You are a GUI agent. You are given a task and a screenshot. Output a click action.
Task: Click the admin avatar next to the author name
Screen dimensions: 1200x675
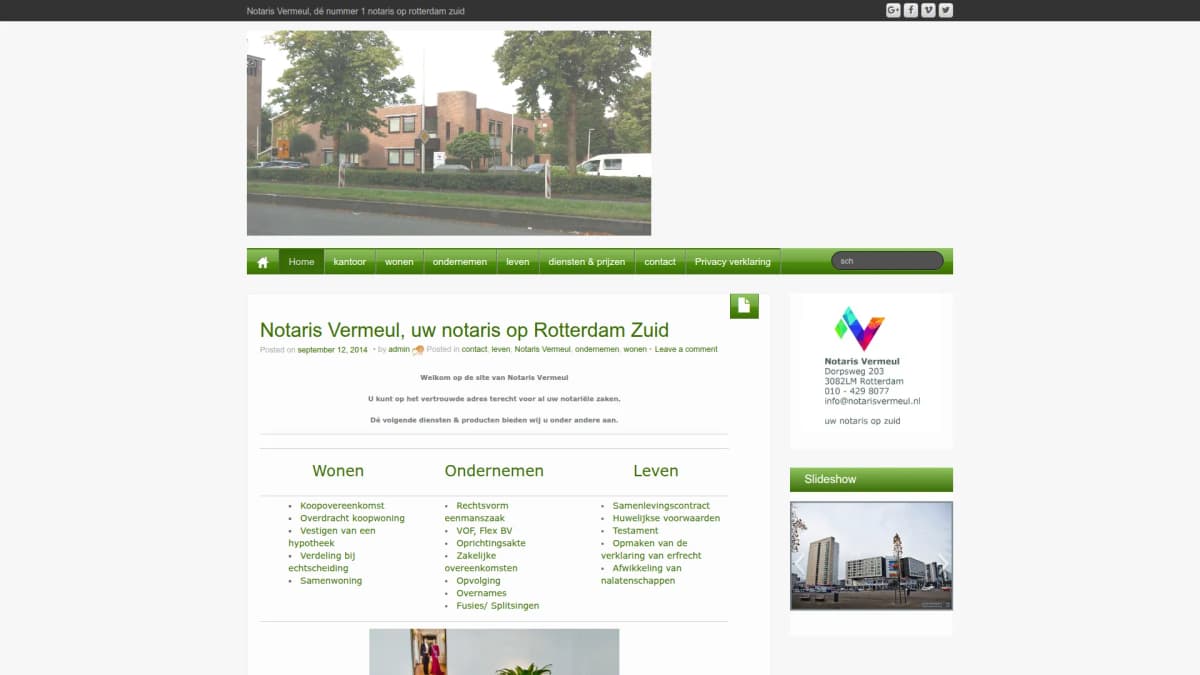pyautogui.click(x=417, y=350)
